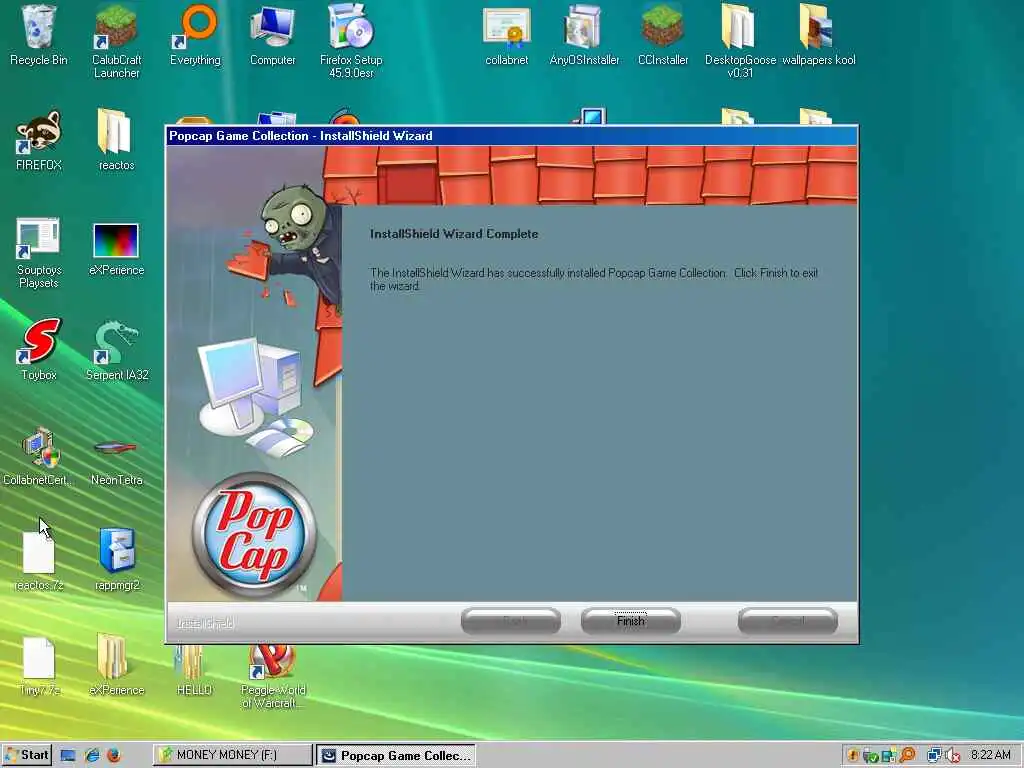The width and height of the screenshot is (1024, 768).
Task: Select the CCInstaller desktop icon
Action: (663, 36)
